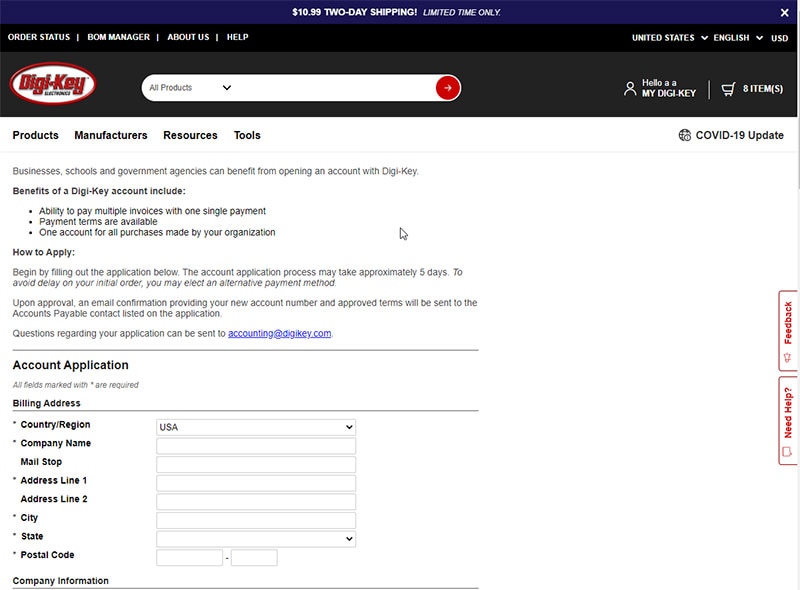Focus the Address Line 1 field

pyautogui.click(x=256, y=483)
